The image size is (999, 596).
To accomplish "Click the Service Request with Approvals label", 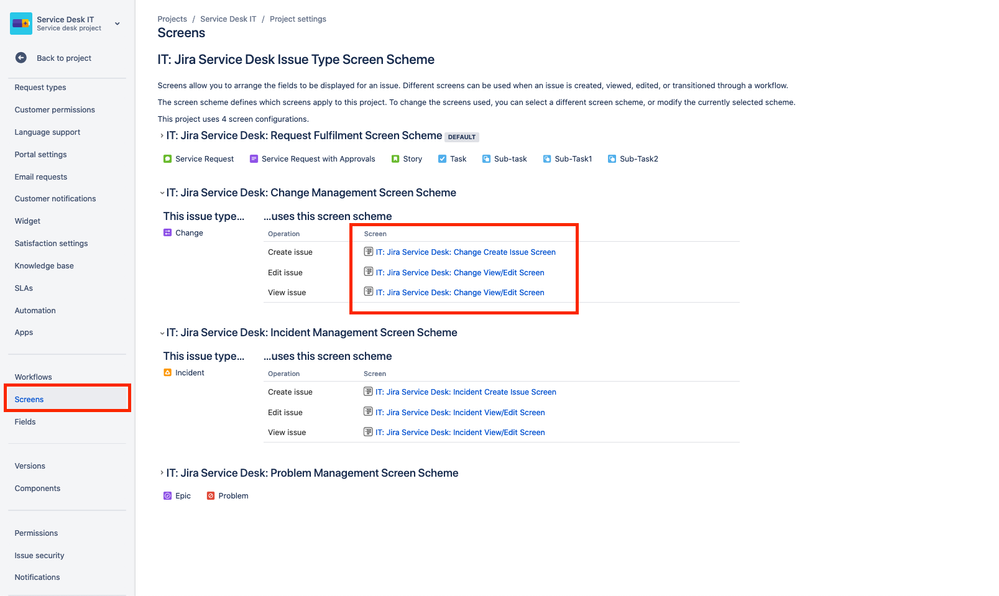I will [318, 159].
